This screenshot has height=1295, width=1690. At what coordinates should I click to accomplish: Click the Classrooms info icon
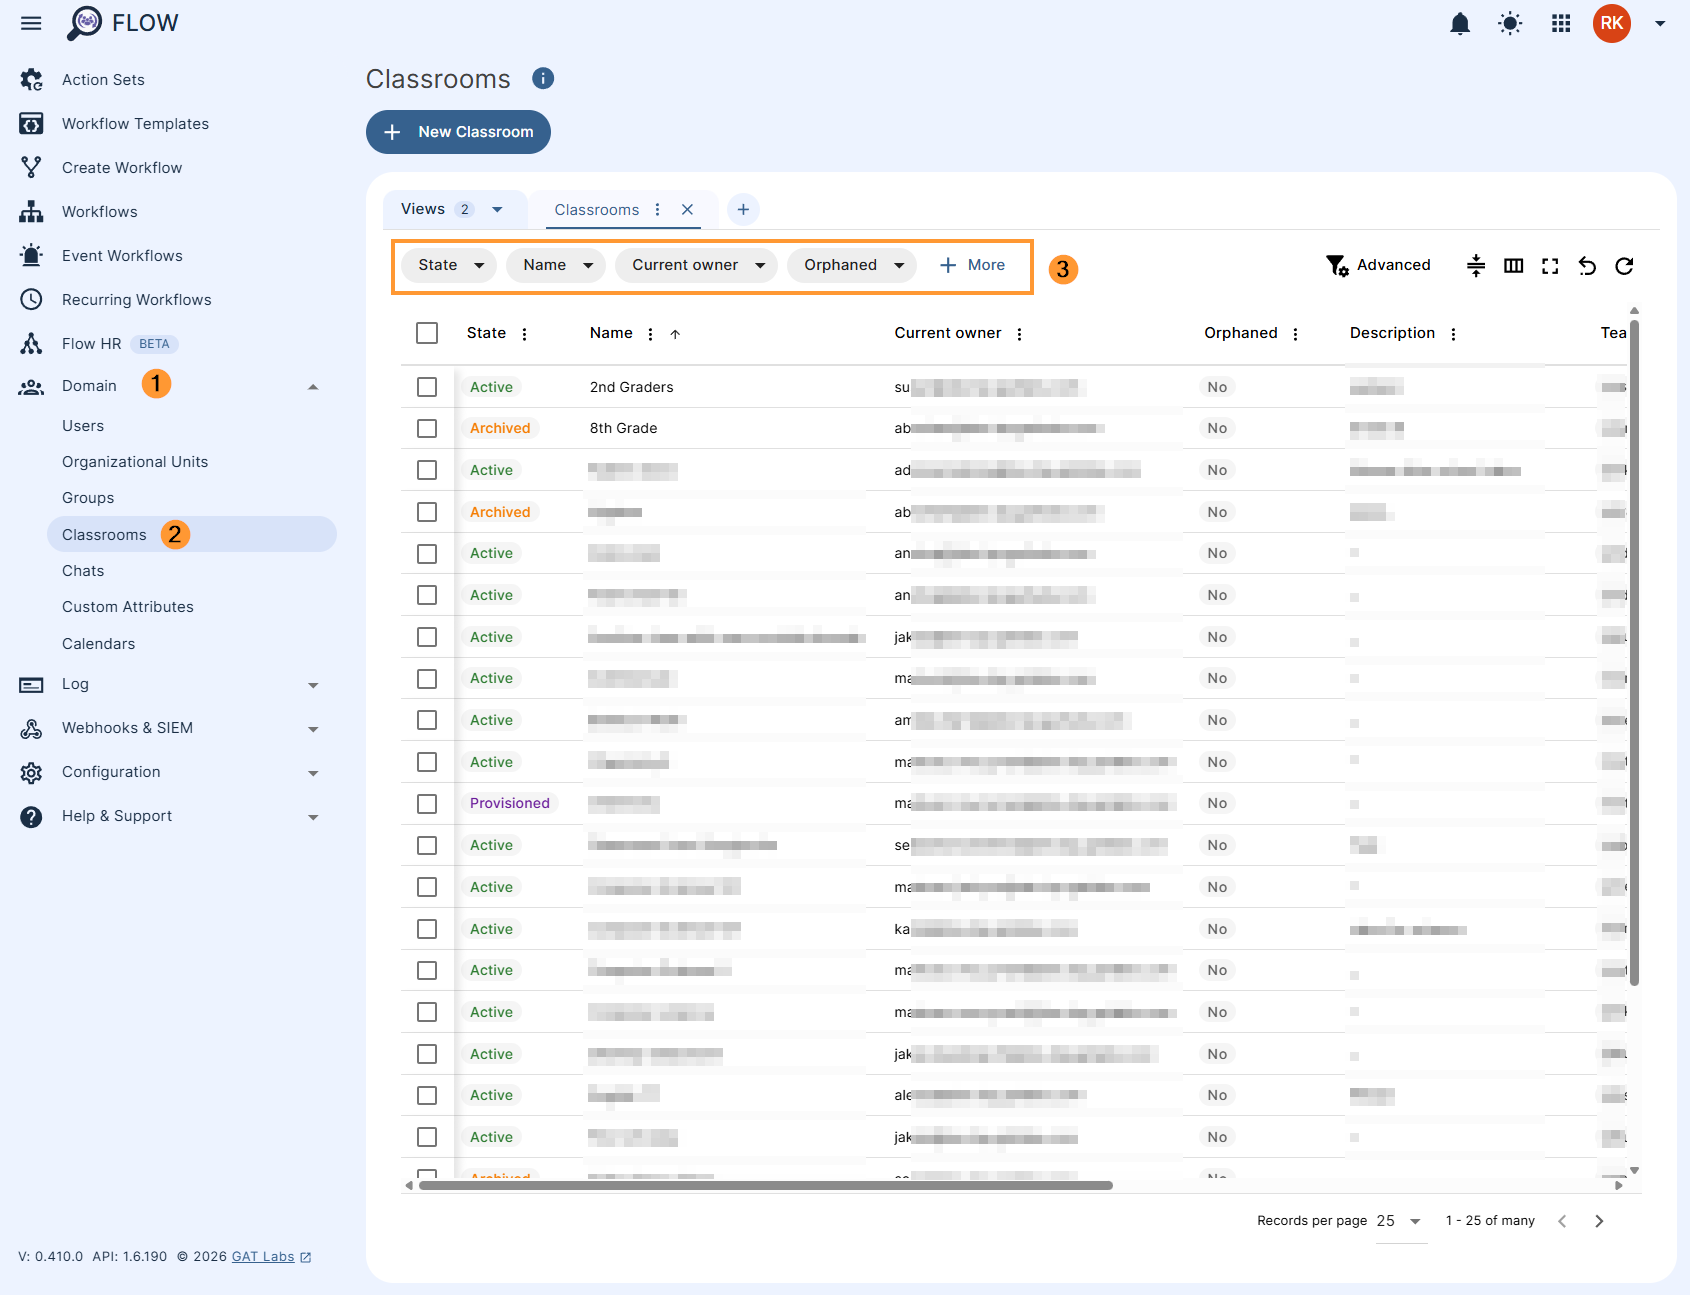coord(543,79)
